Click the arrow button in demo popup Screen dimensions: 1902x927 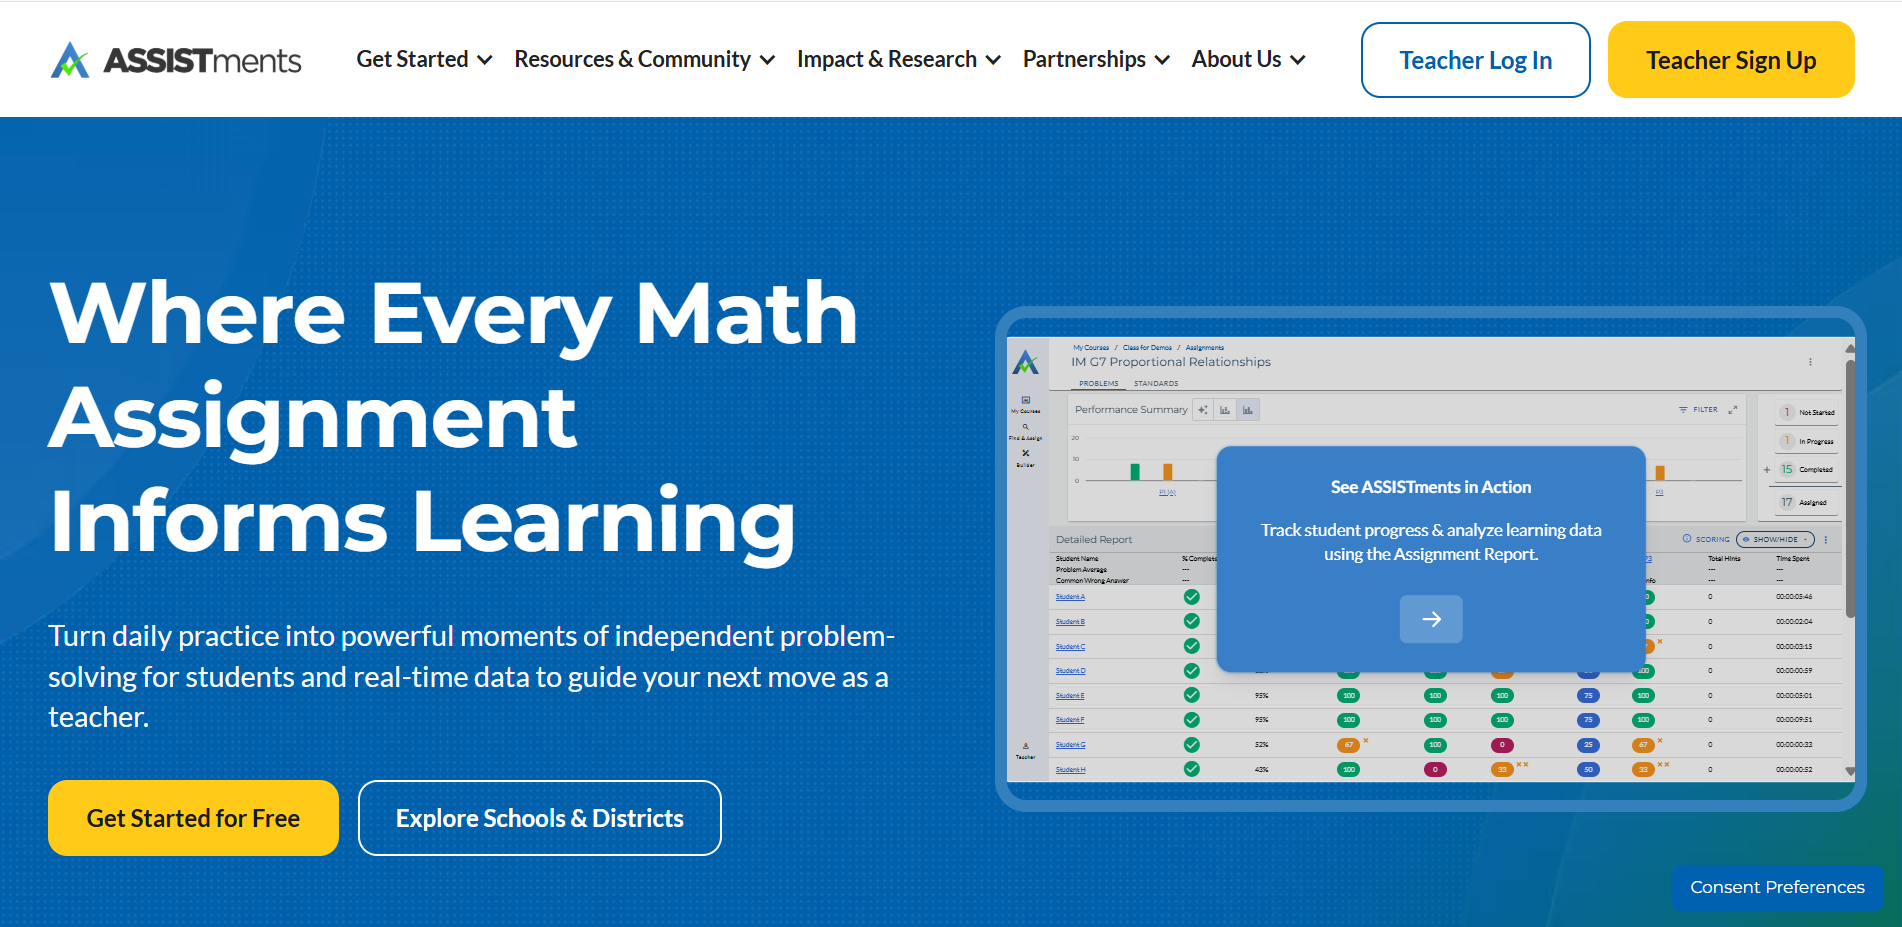pos(1431,619)
